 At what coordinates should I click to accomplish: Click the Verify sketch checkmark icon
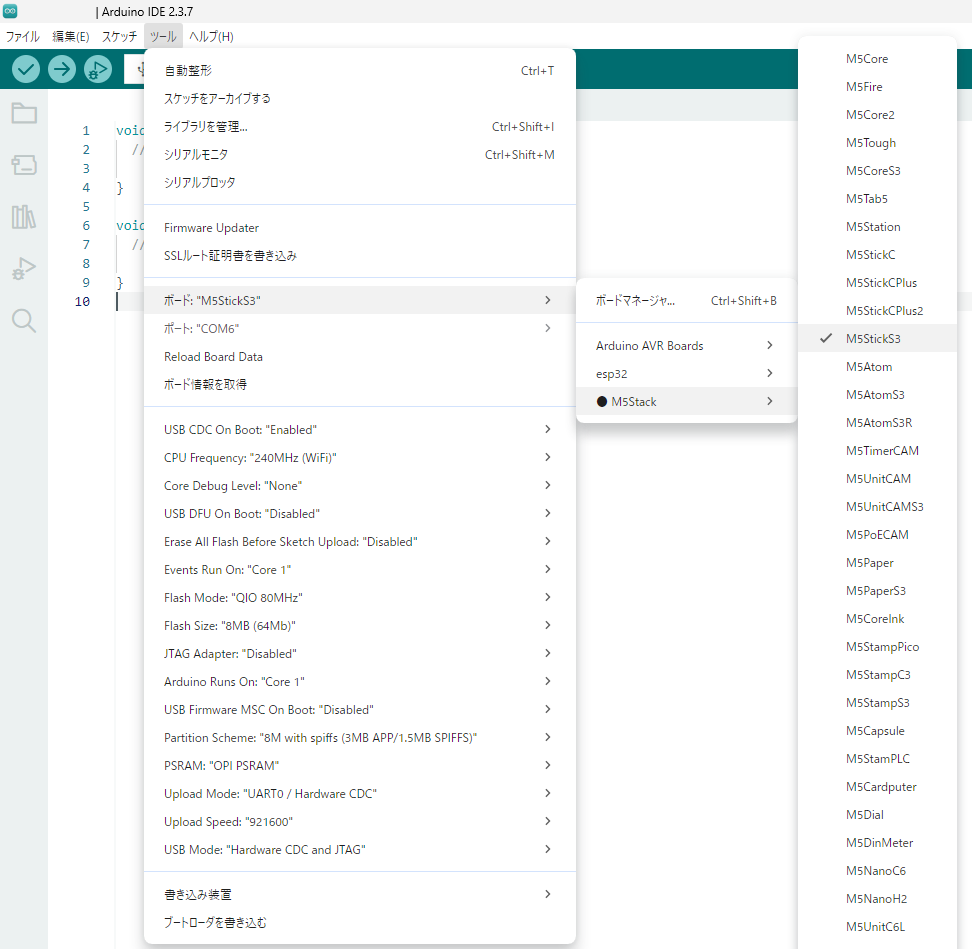click(x=26, y=69)
